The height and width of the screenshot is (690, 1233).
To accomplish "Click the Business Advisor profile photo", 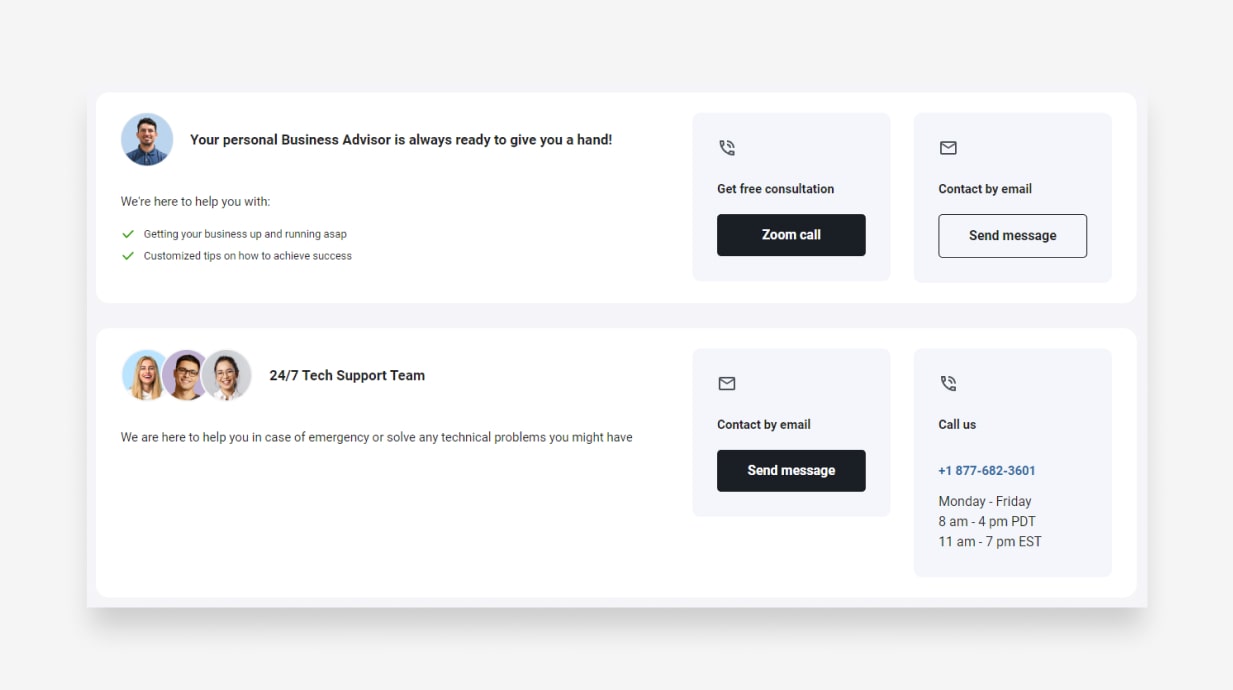I will [x=147, y=140].
